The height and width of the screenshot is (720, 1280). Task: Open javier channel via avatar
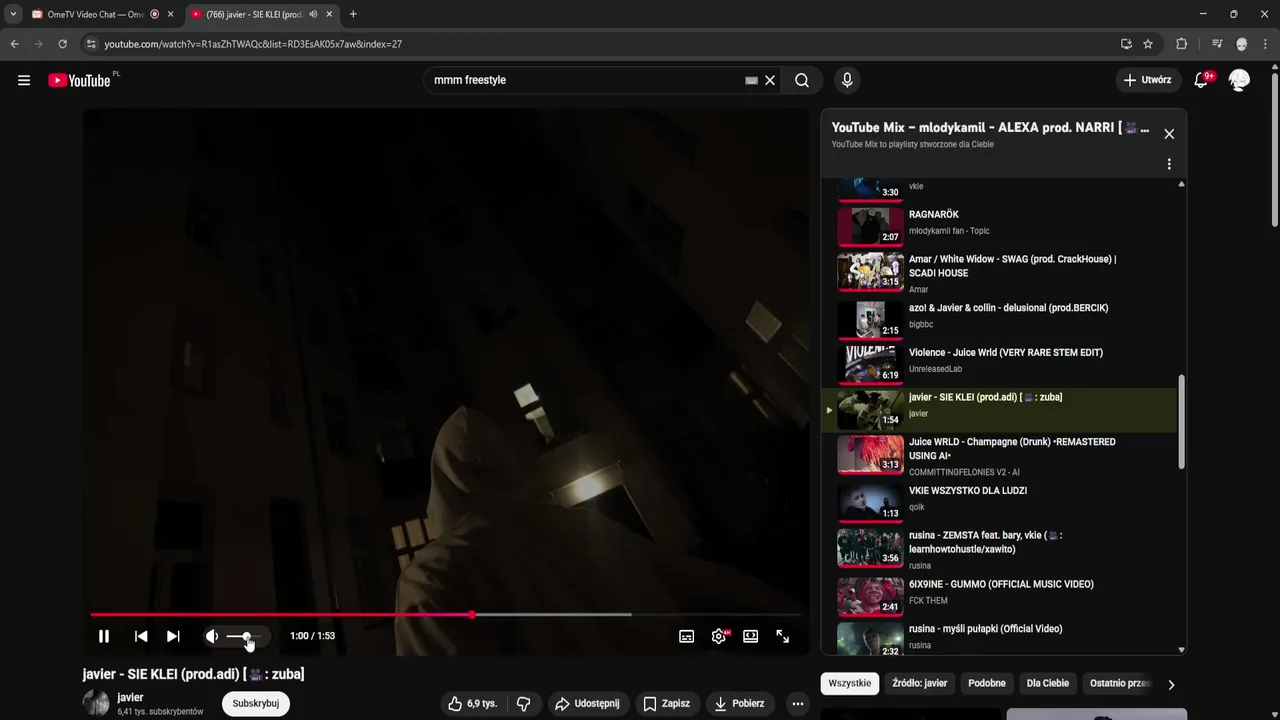pyautogui.click(x=96, y=703)
